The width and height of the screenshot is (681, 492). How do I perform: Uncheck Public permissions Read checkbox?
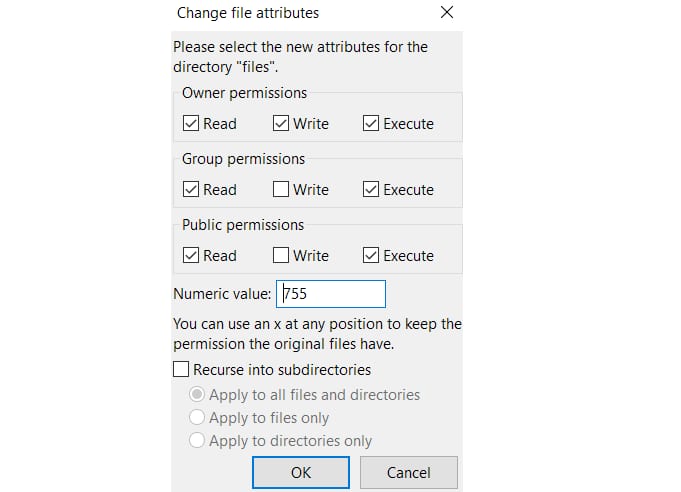coord(191,256)
